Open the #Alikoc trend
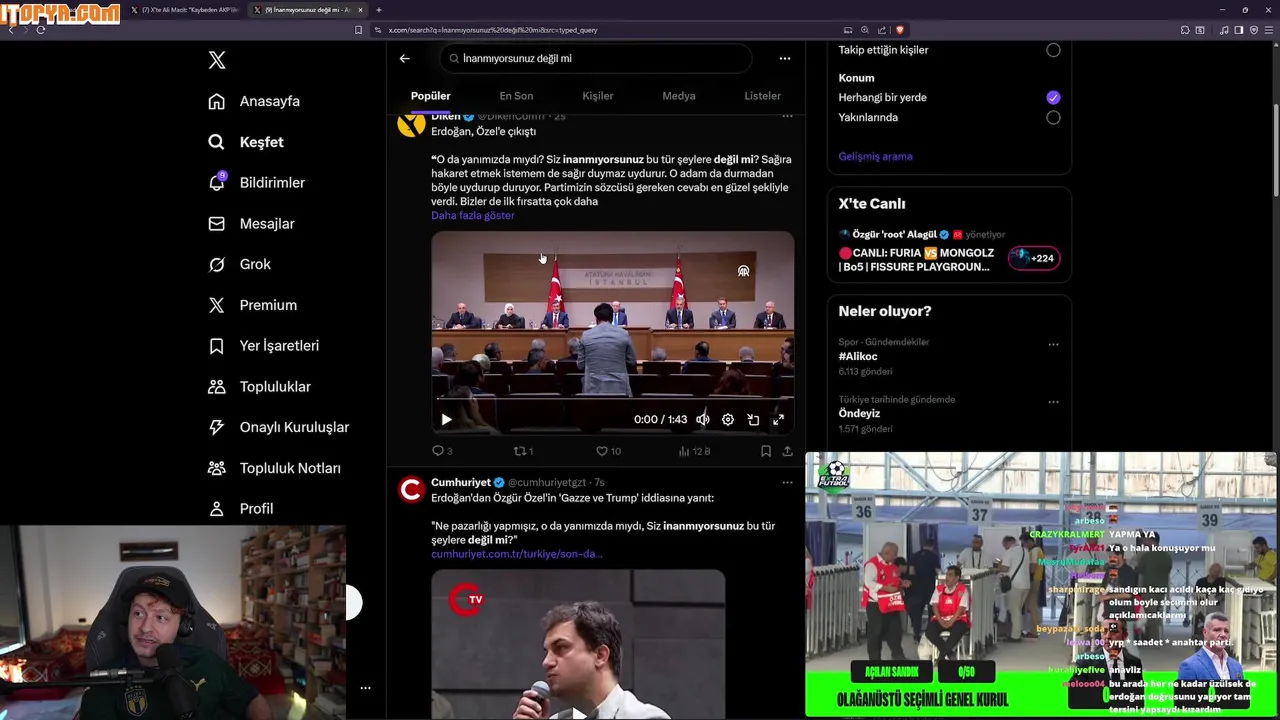Screen dimensions: 1280x720 pyautogui.click(x=858, y=356)
